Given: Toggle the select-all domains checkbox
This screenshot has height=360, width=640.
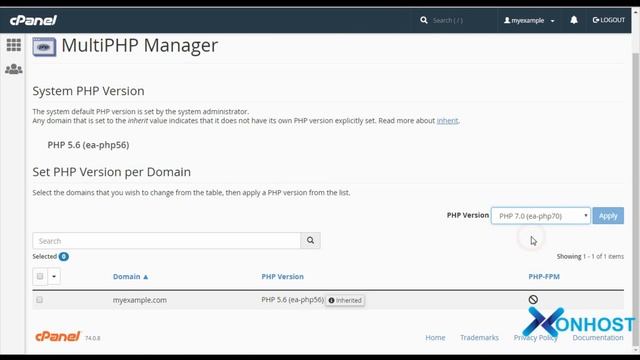Looking at the screenshot, I should coord(40,276).
